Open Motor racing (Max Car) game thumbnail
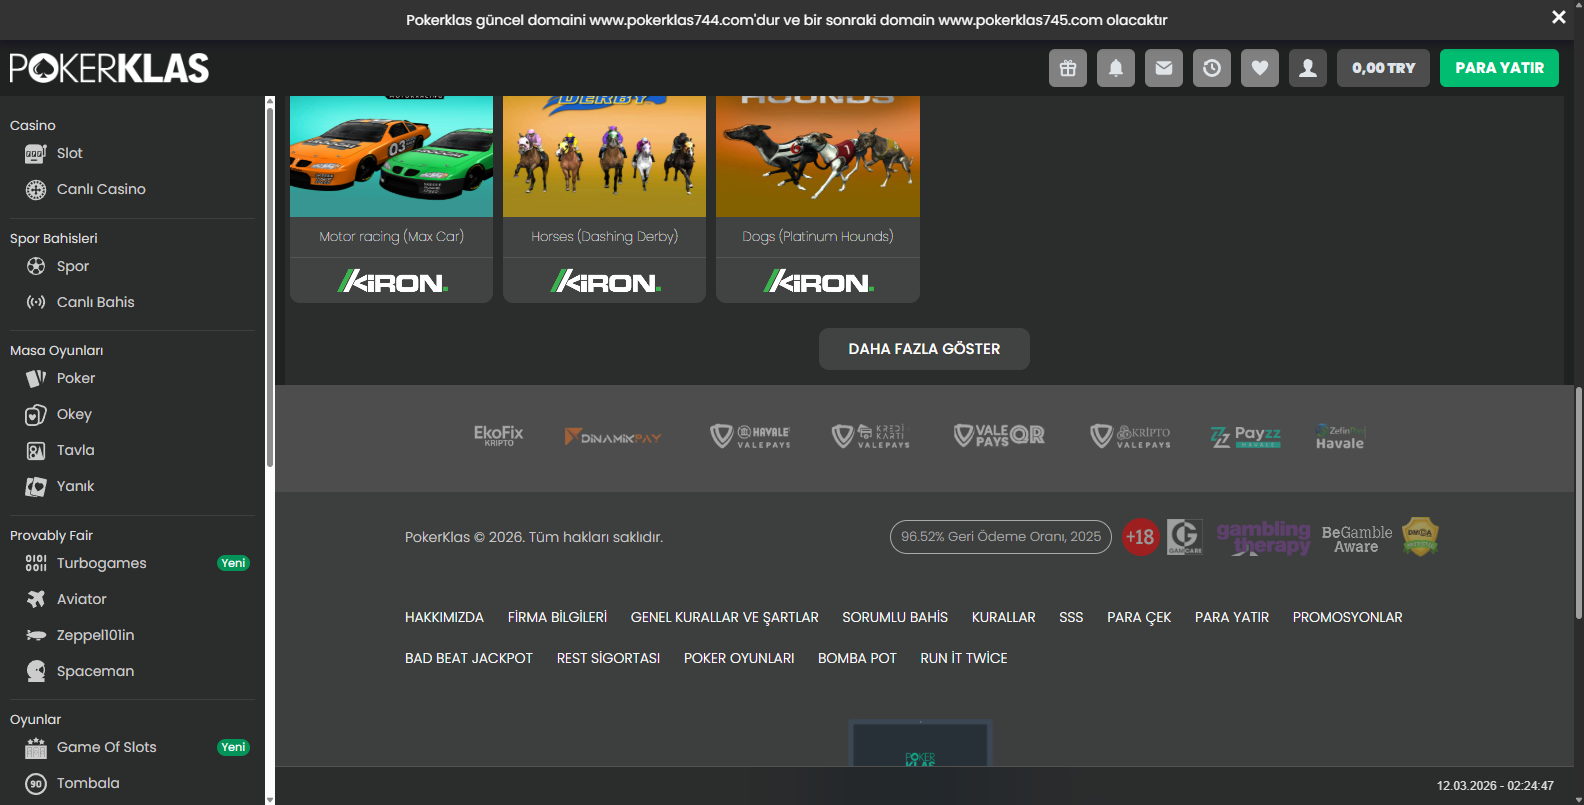The image size is (1584, 805). 391,156
